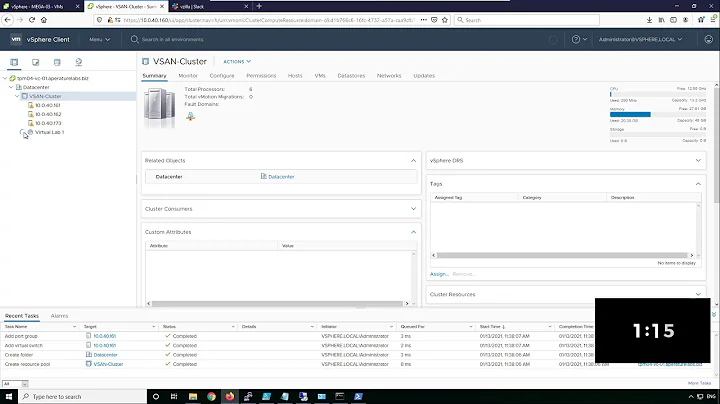720x404 pixels.
Task: Switch to the Networks tab
Action: [389, 76]
